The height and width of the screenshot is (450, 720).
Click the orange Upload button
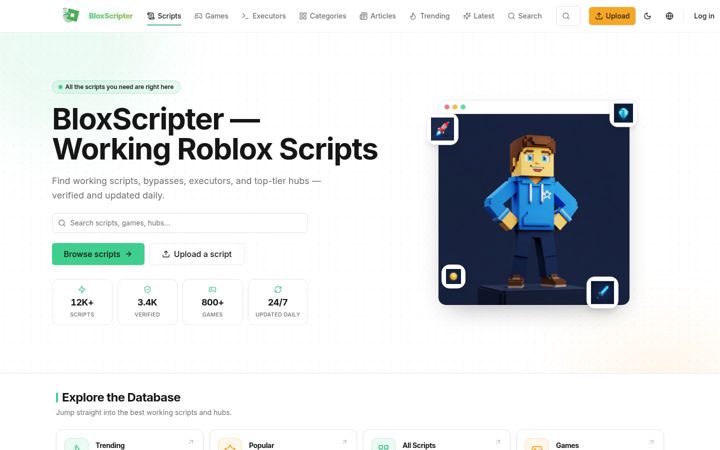(612, 16)
